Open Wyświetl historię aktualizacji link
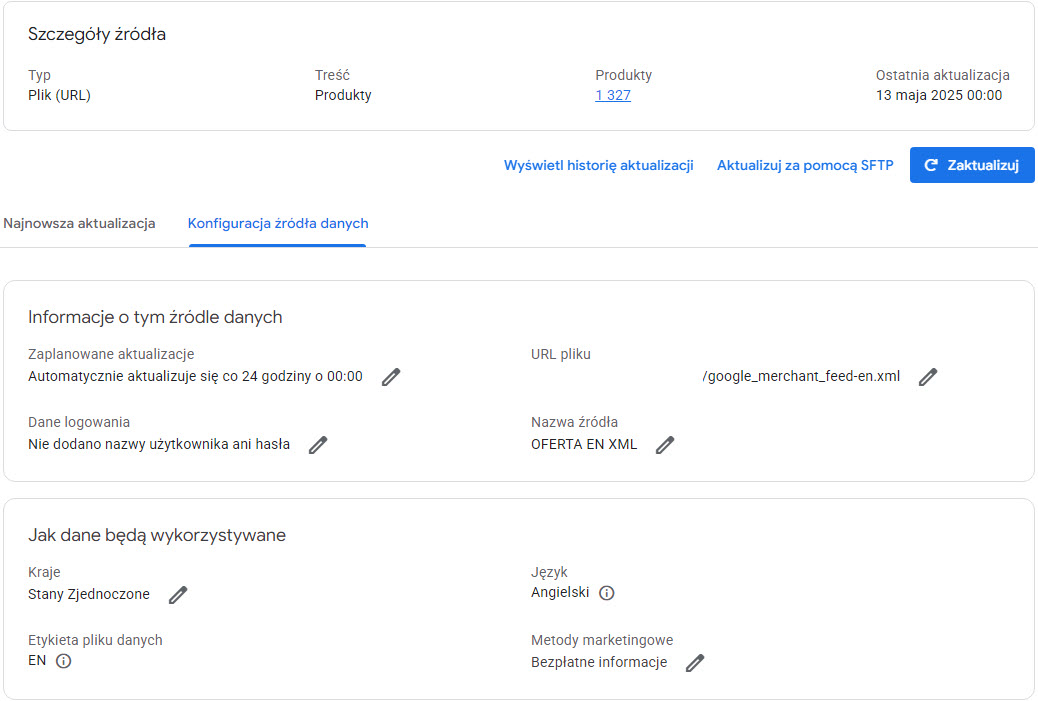Screen dimensions: 1038x701 pos(598,166)
